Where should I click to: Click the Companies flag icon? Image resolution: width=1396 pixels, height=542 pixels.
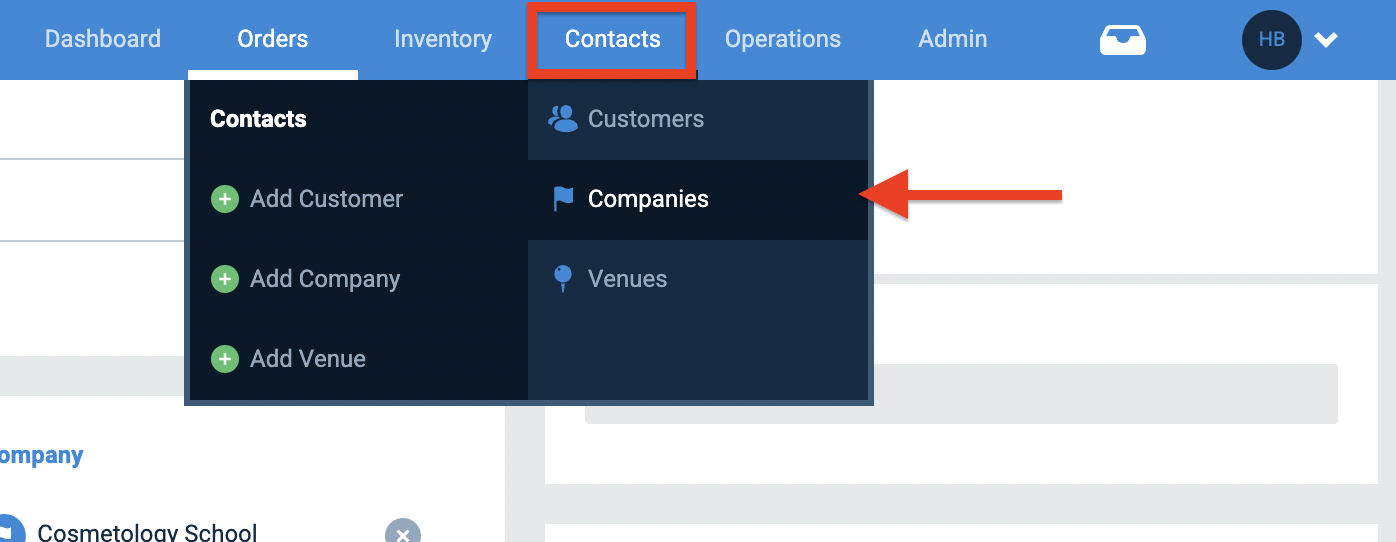point(563,199)
